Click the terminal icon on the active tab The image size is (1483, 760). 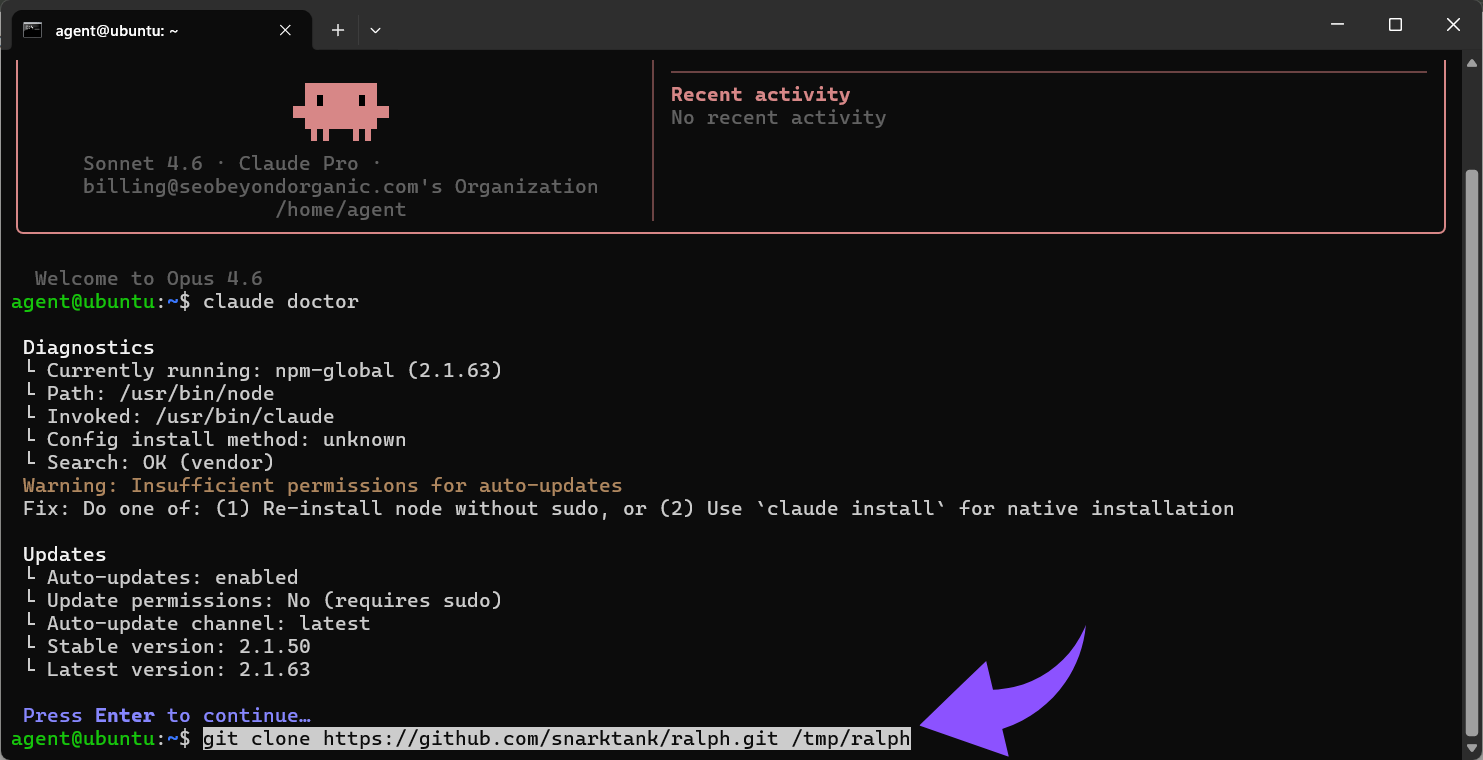(33, 30)
